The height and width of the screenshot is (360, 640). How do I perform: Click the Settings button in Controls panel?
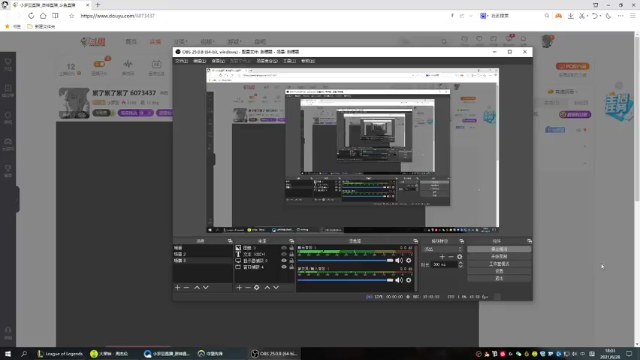(x=499, y=271)
